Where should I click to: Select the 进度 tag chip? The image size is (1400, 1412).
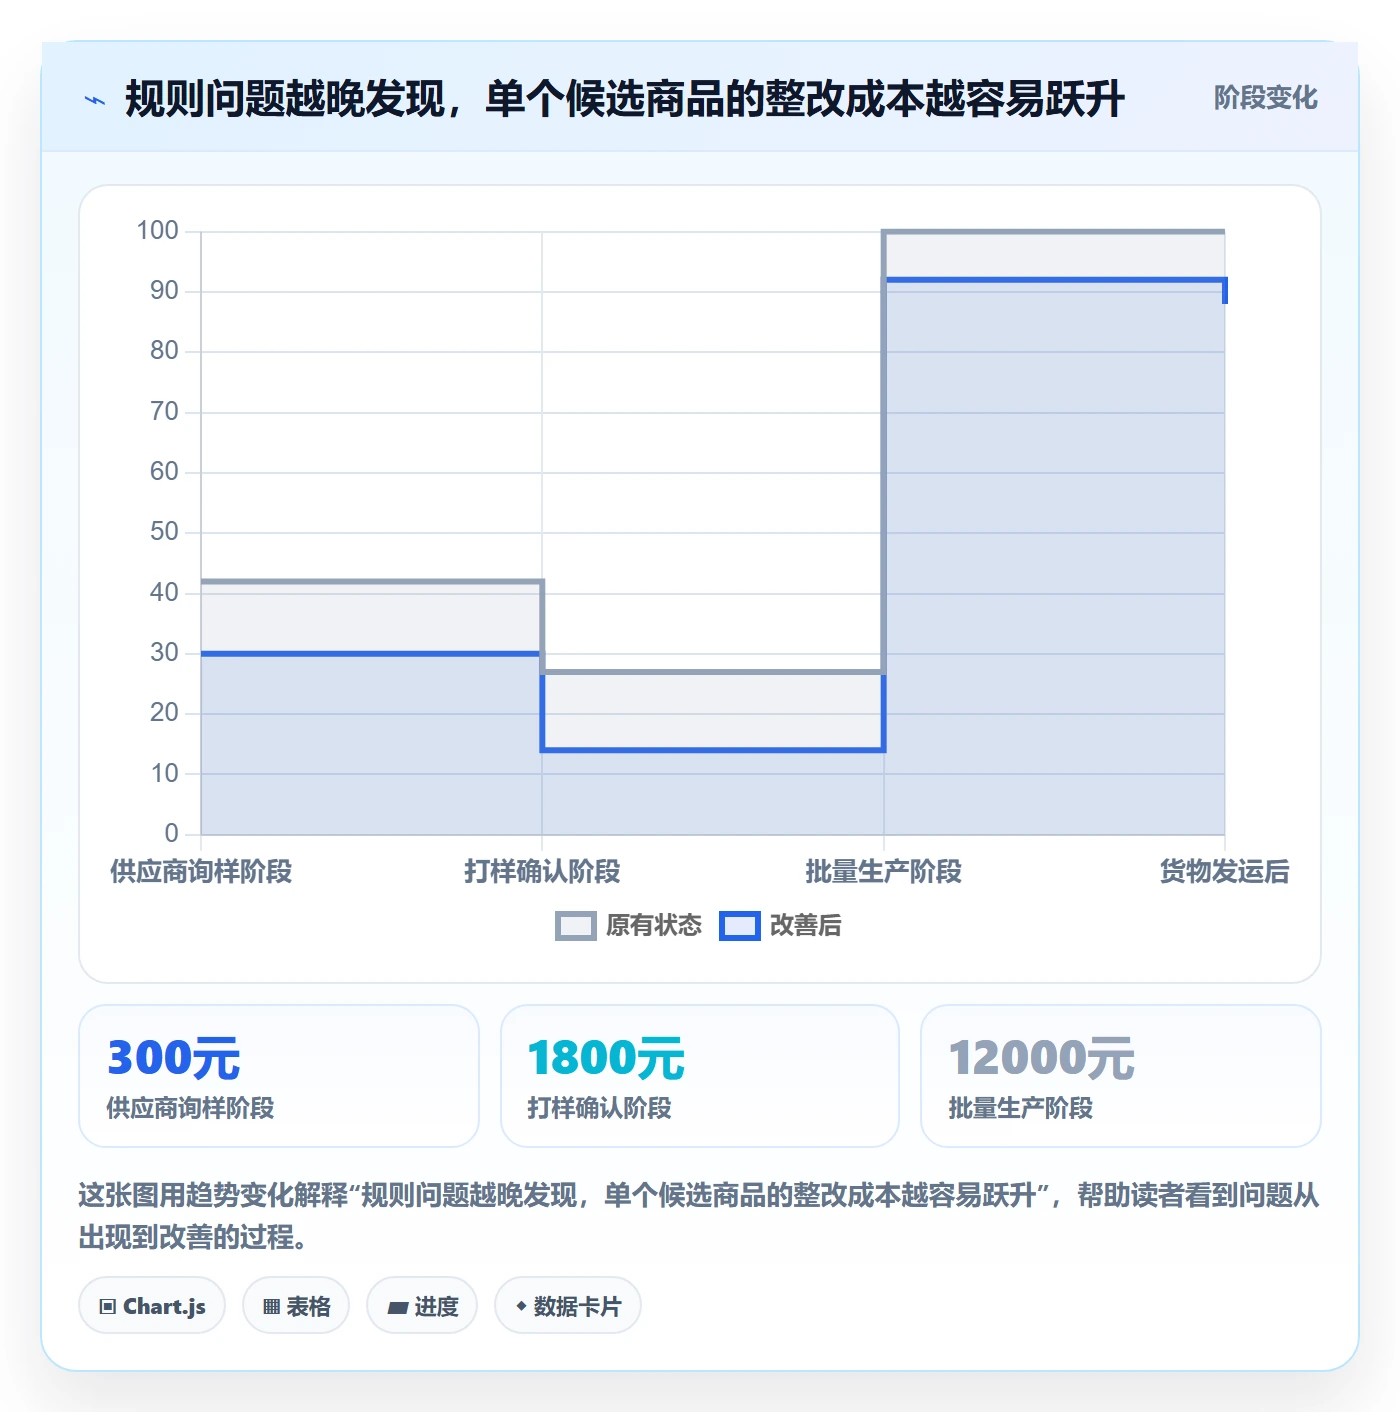tap(422, 1306)
